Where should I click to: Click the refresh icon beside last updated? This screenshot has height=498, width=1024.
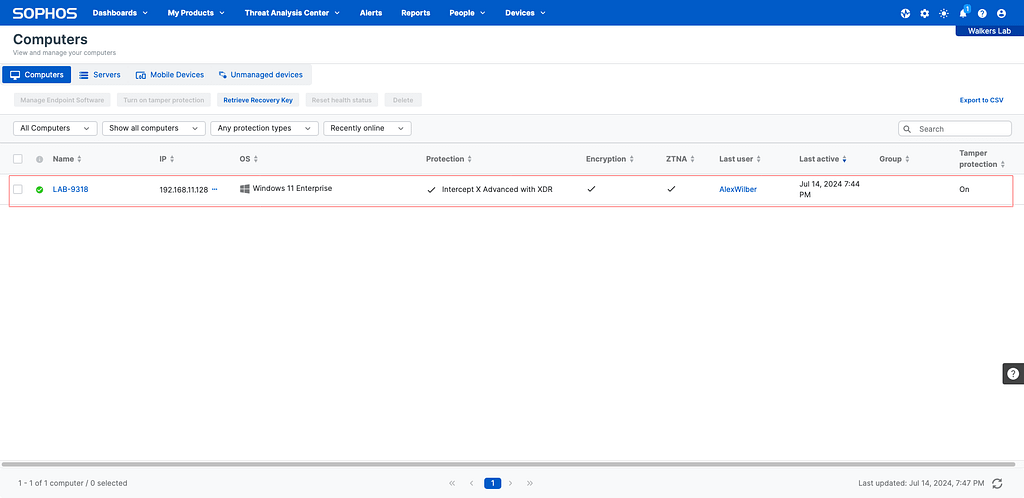[996, 483]
